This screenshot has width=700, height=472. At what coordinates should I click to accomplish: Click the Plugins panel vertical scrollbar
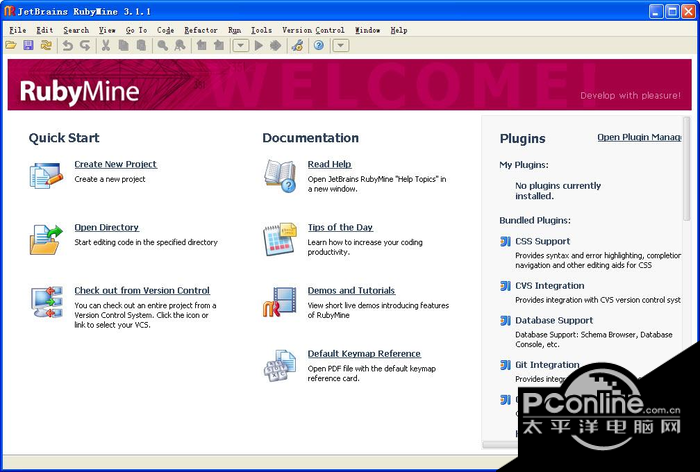(686, 170)
